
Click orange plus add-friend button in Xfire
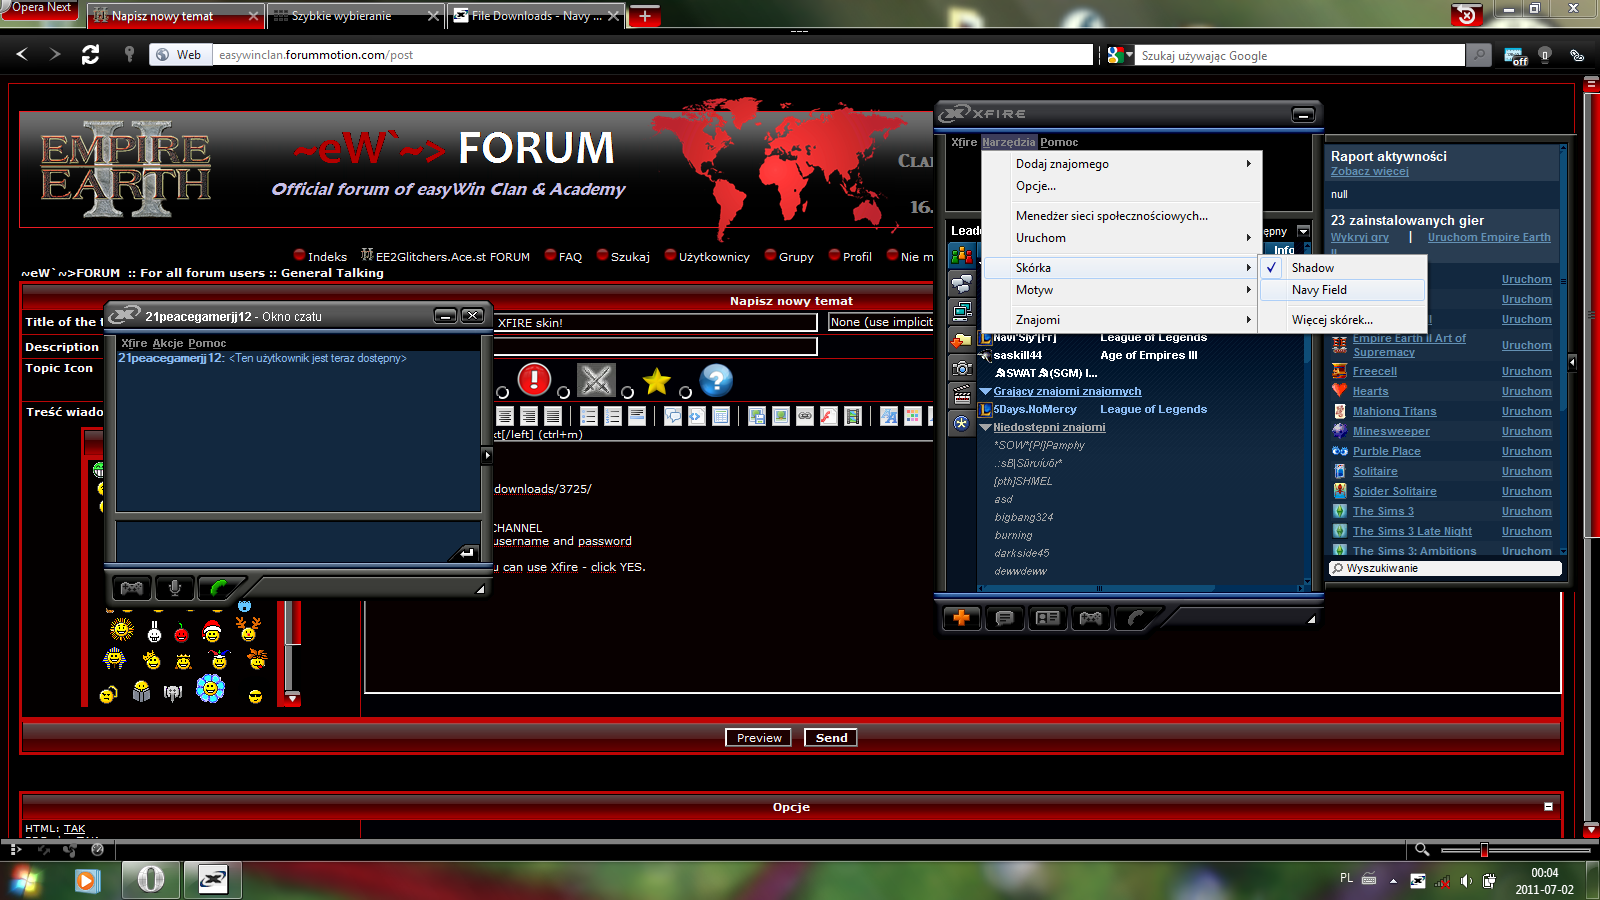(x=961, y=618)
